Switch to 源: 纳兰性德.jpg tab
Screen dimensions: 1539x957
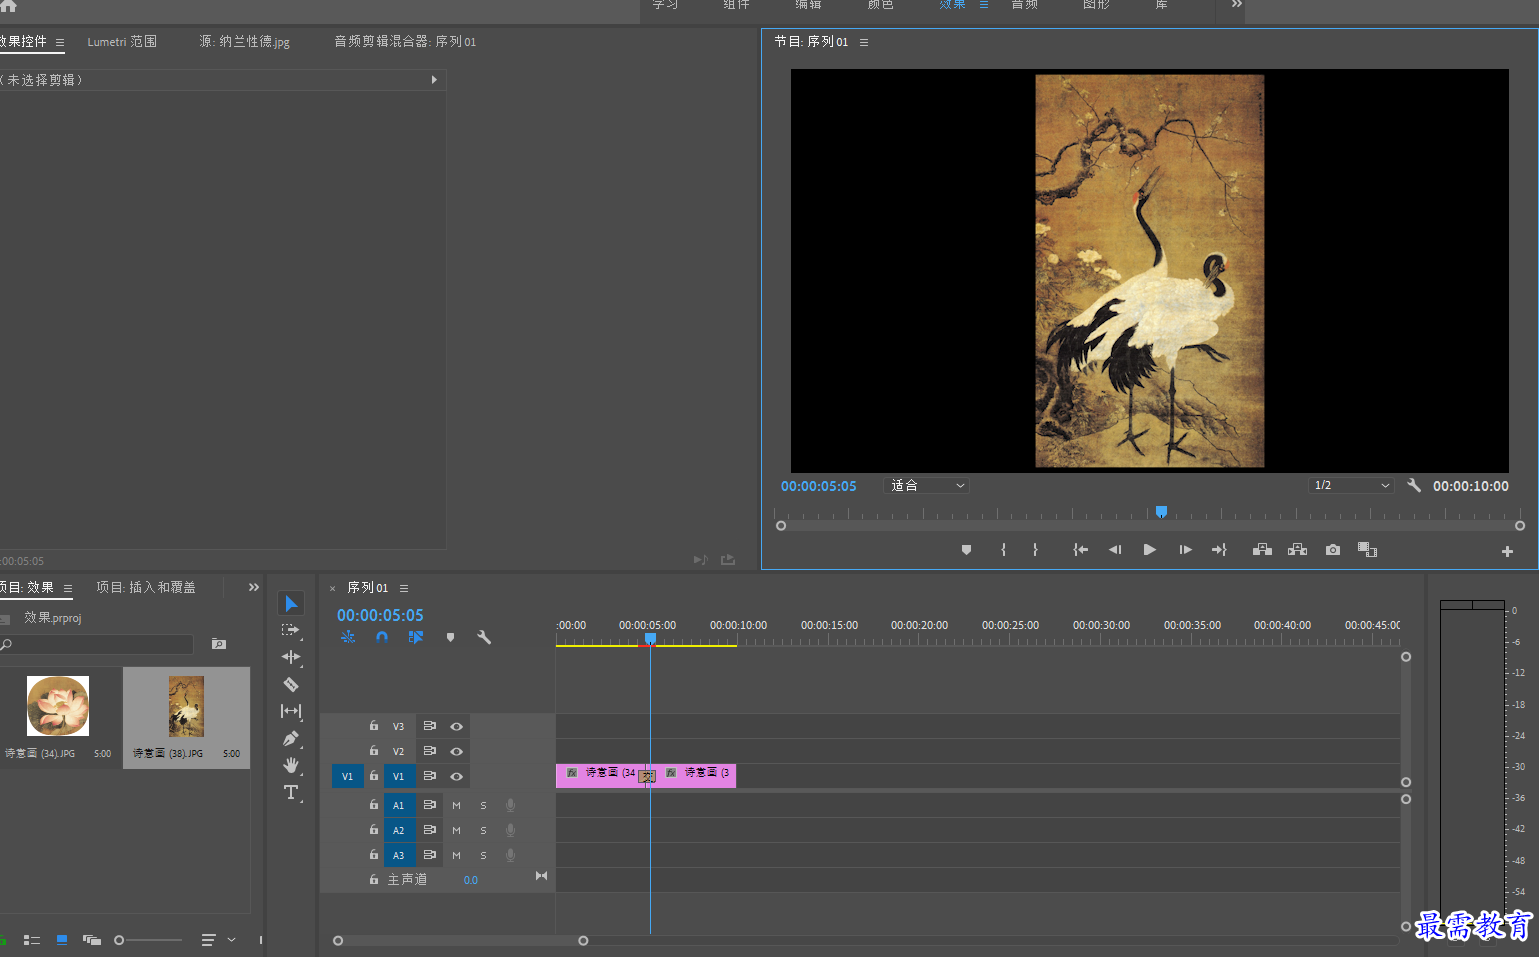tap(245, 42)
